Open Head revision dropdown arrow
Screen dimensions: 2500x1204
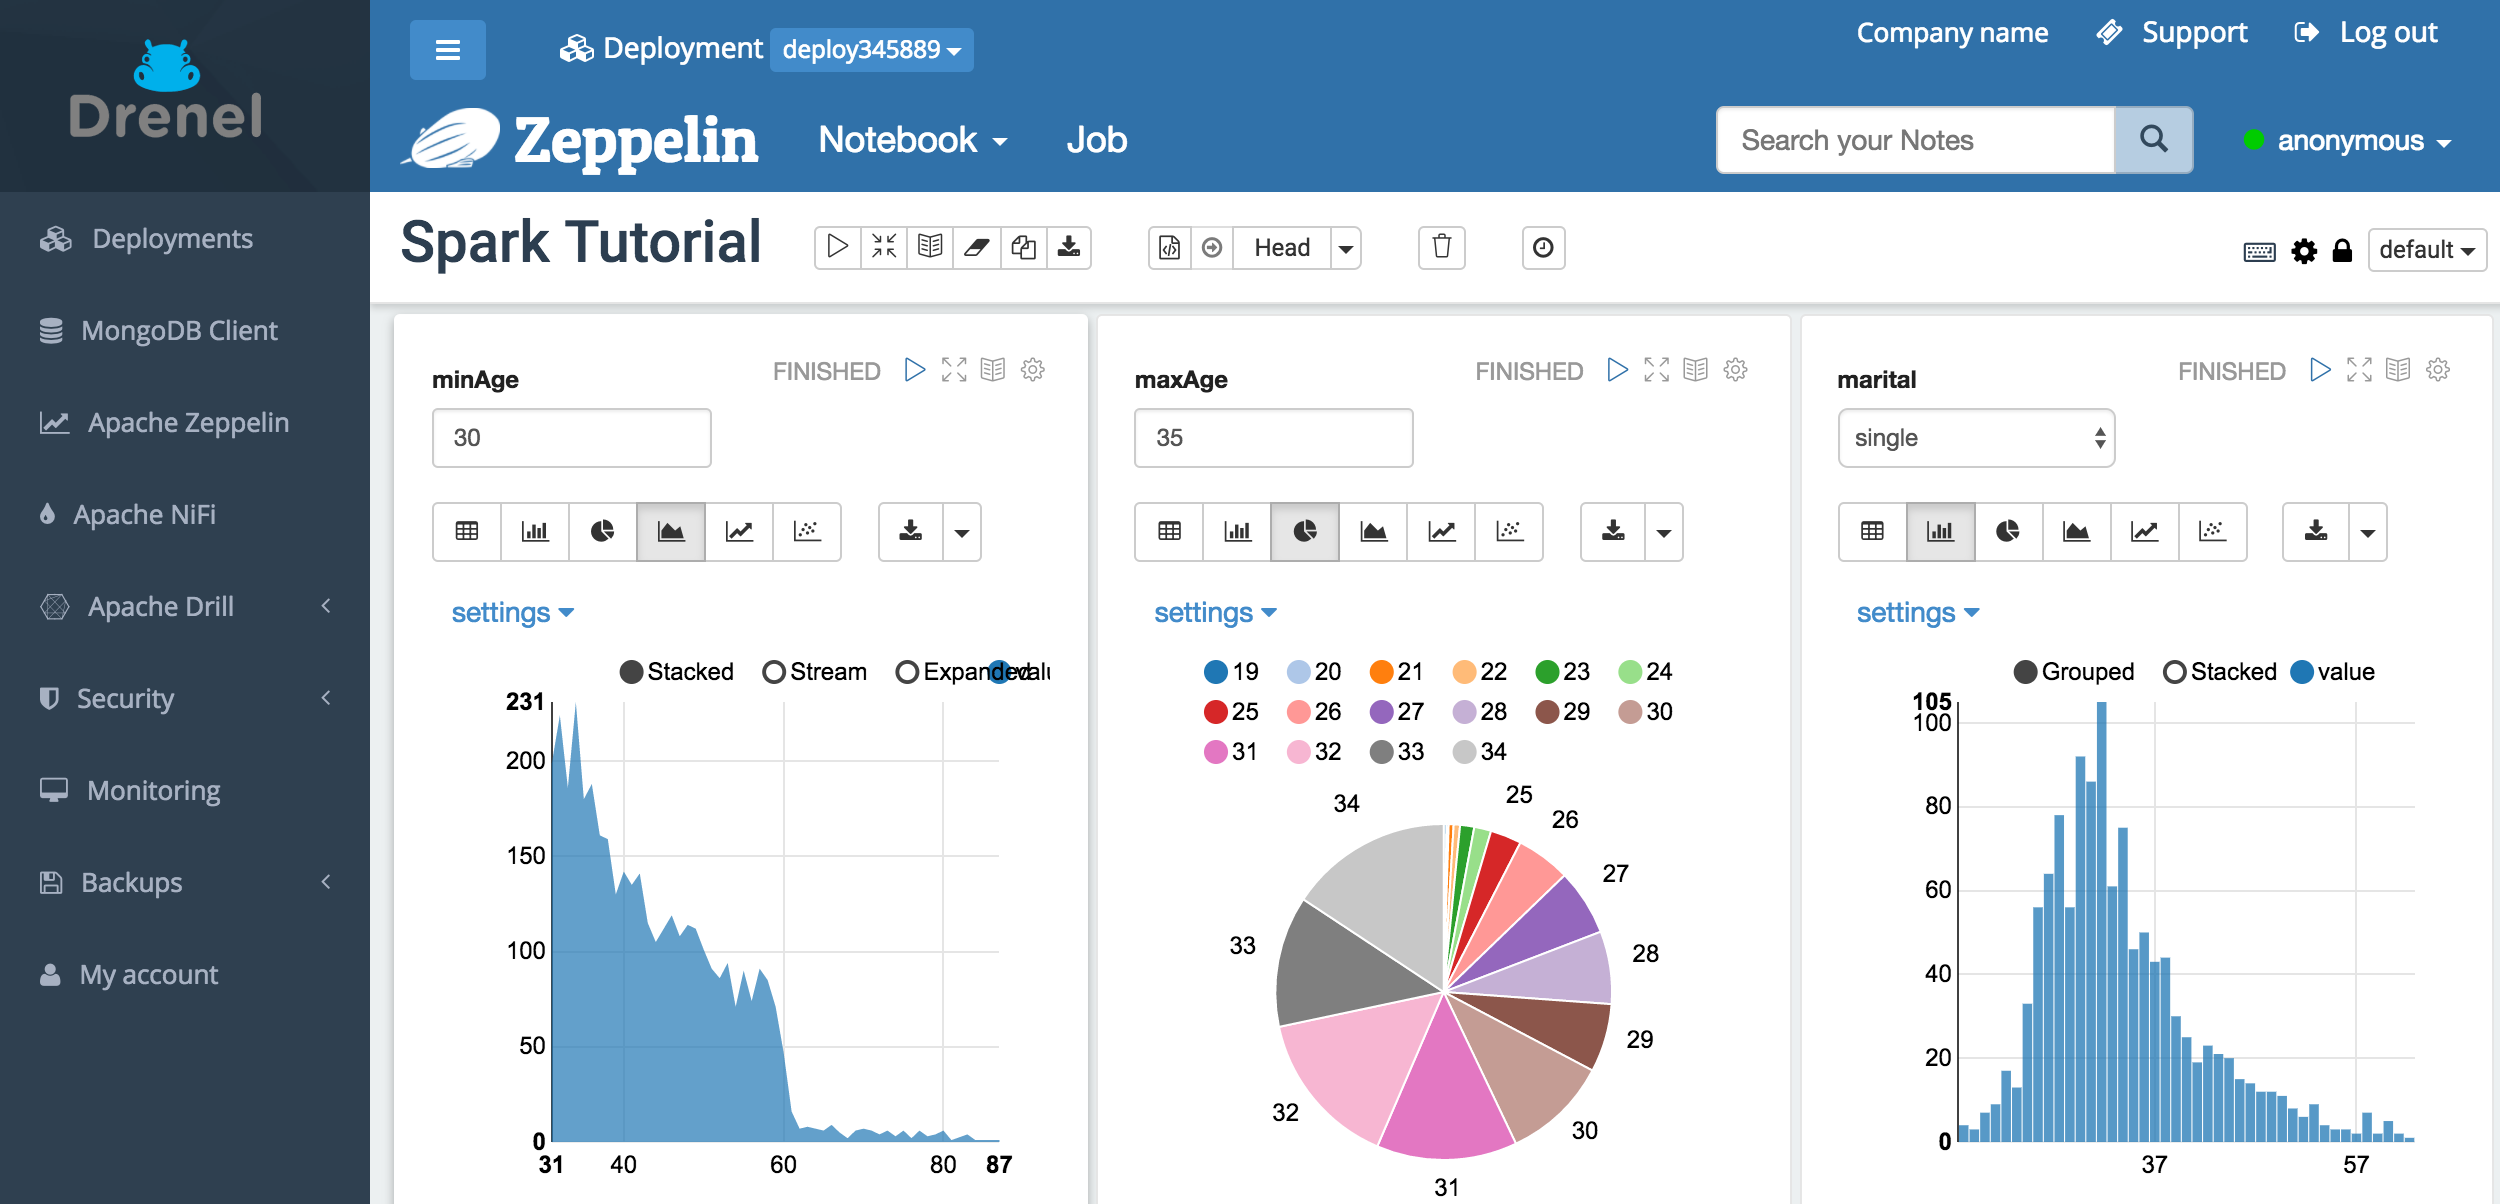coord(1346,247)
